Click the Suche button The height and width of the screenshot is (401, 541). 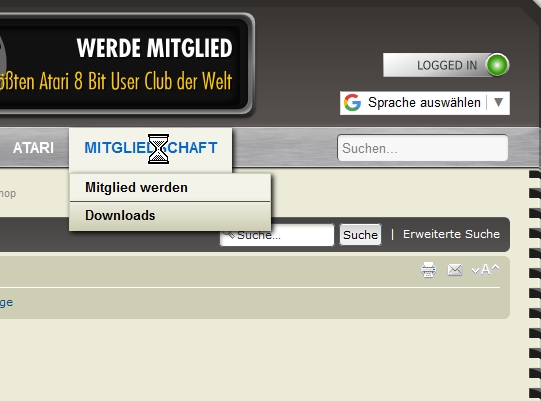click(x=360, y=235)
